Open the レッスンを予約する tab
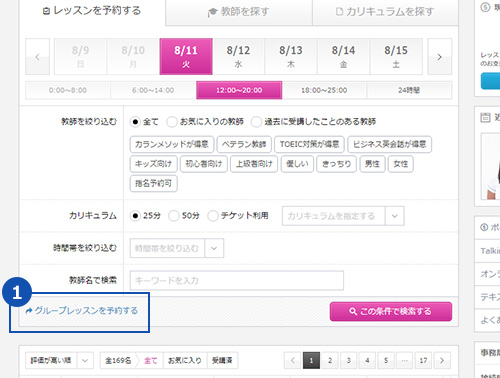This screenshot has width=500, height=378. [x=92, y=11]
